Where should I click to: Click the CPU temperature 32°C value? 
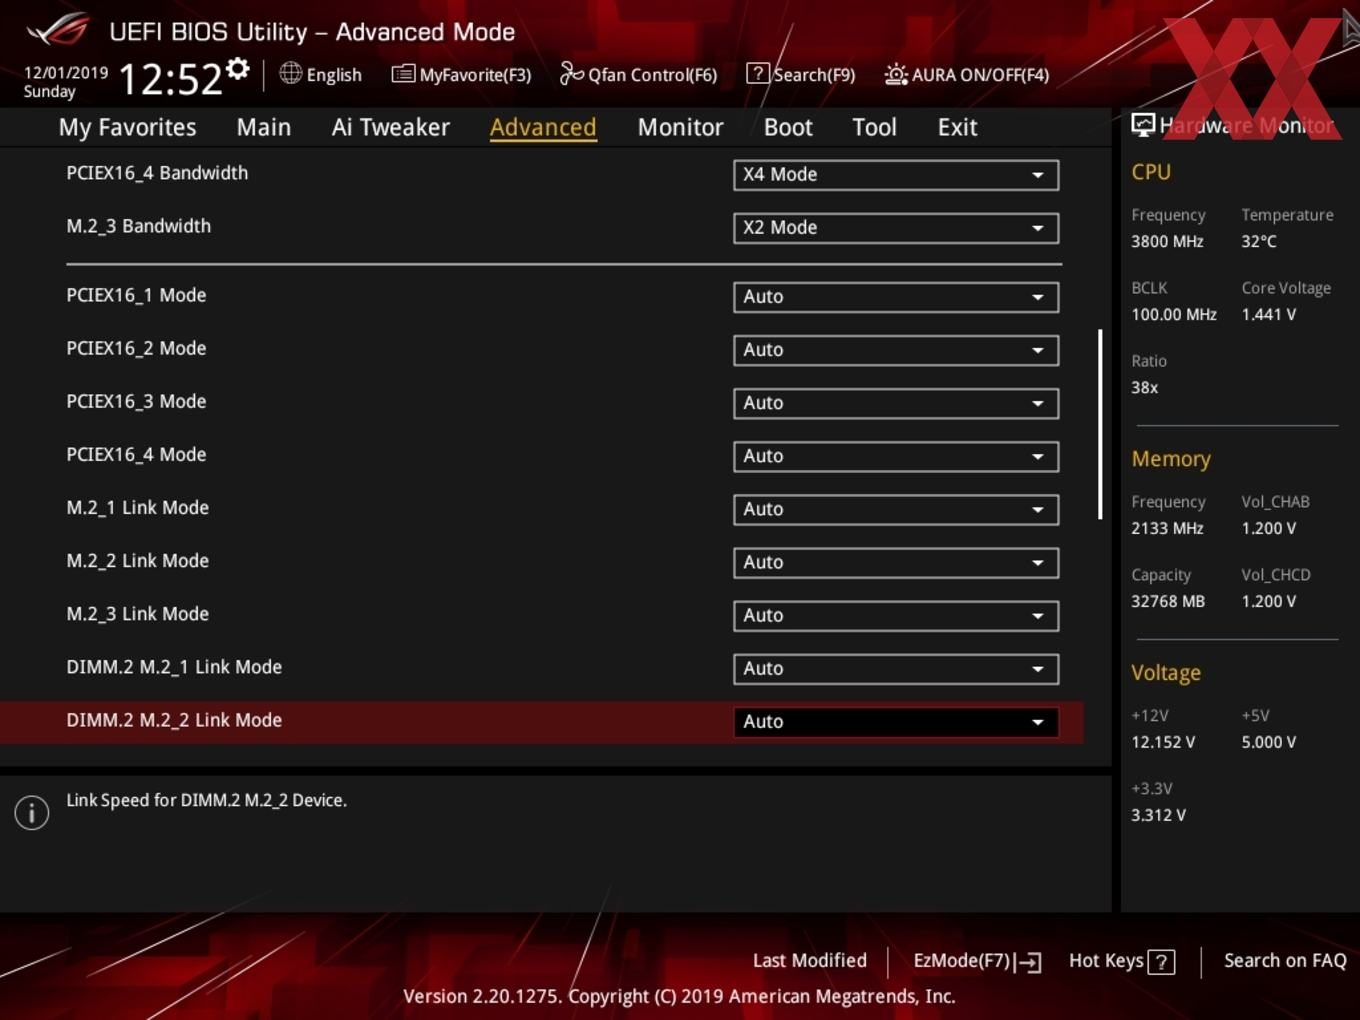pos(1259,241)
